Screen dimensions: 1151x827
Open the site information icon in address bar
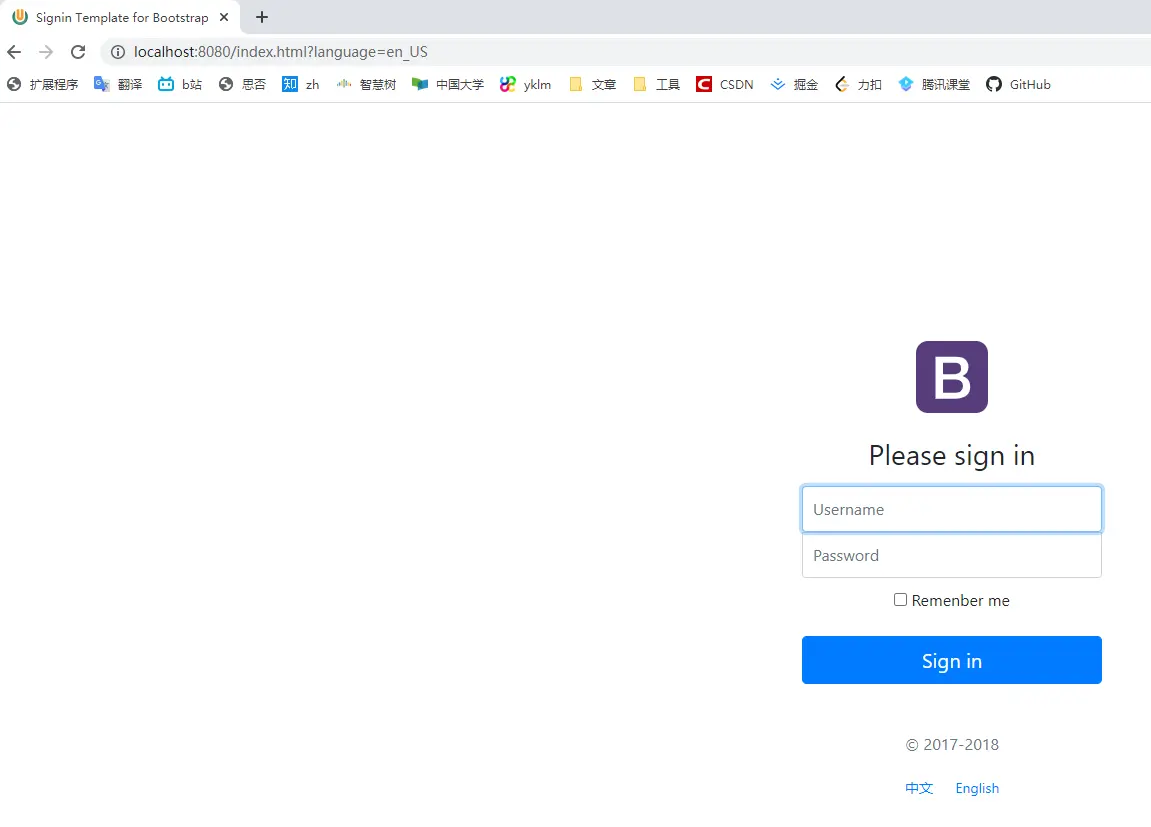tap(117, 52)
